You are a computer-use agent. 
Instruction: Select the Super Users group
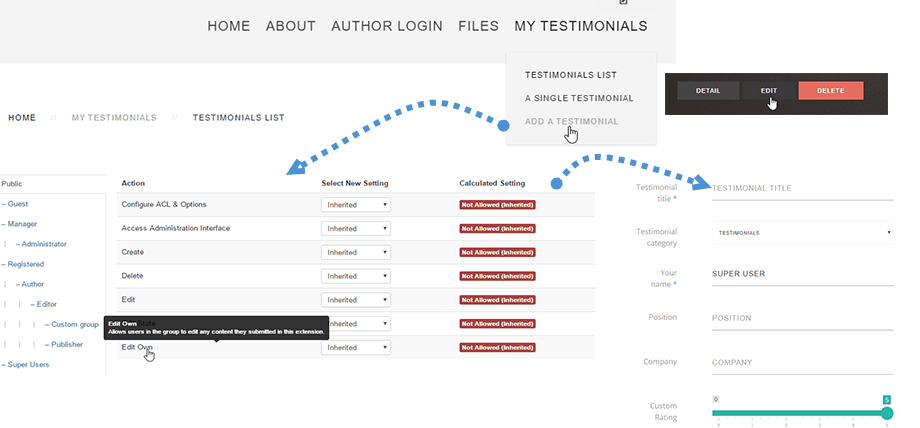(x=28, y=364)
